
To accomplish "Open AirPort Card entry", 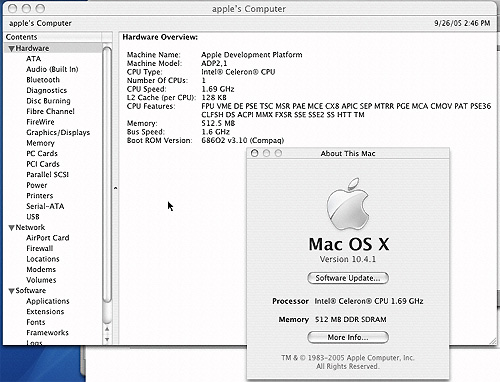I will pos(48,238).
